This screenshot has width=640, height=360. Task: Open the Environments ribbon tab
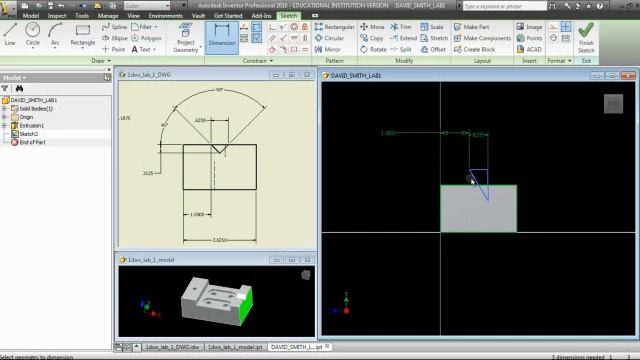coord(165,16)
